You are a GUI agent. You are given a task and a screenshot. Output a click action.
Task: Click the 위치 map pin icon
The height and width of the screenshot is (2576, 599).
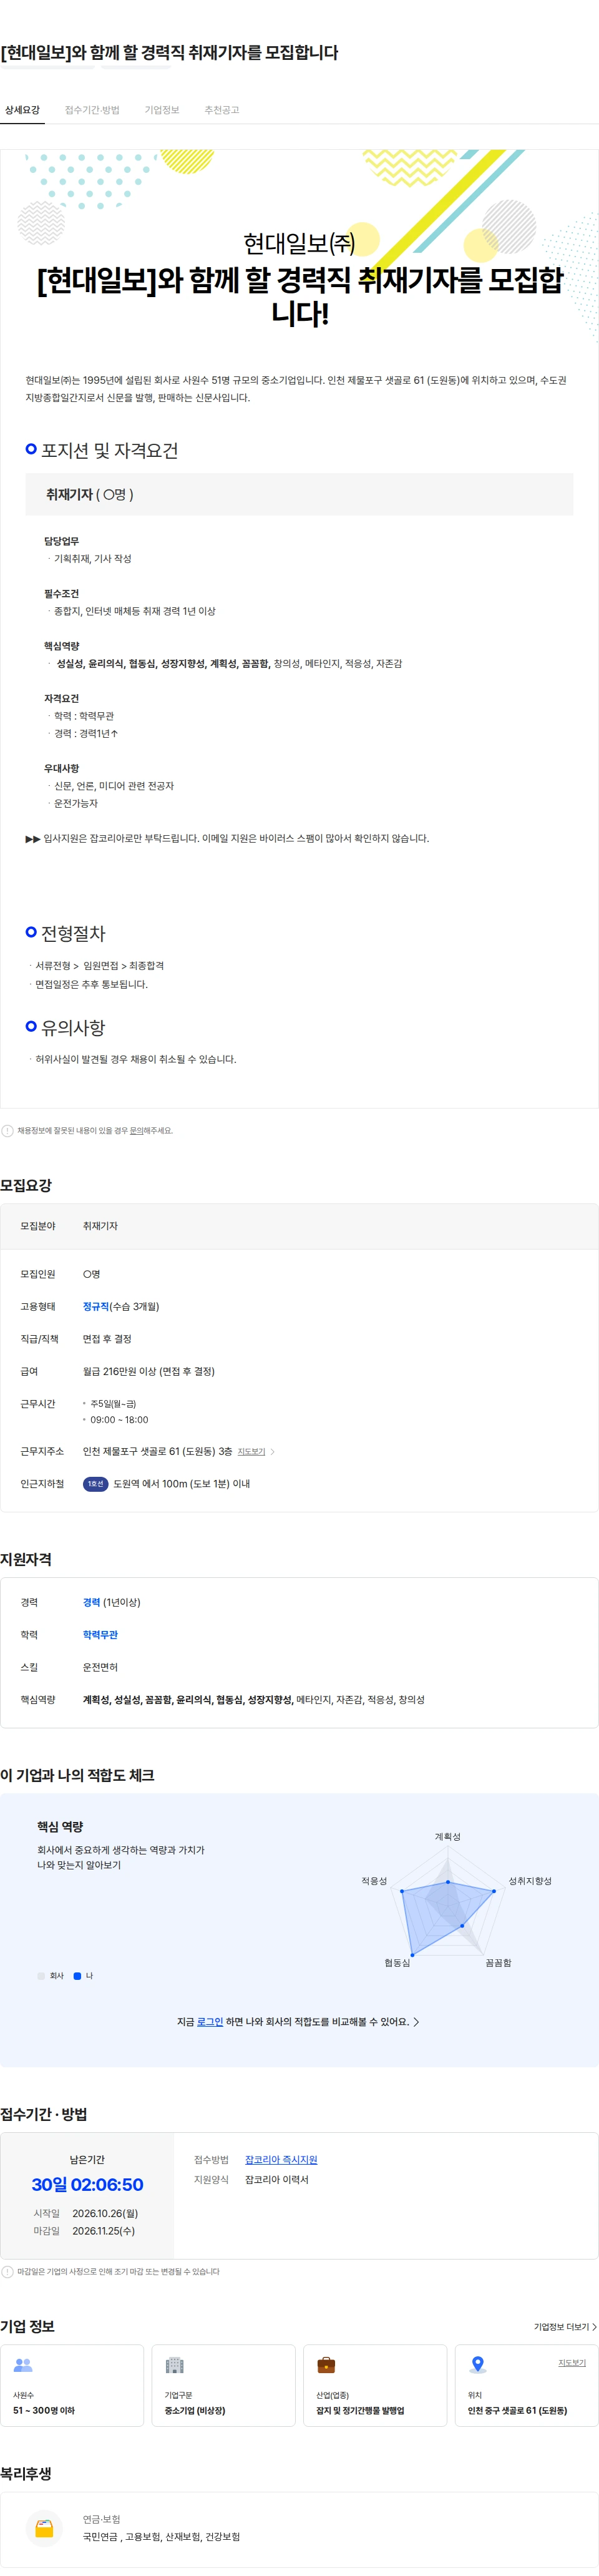(478, 2365)
